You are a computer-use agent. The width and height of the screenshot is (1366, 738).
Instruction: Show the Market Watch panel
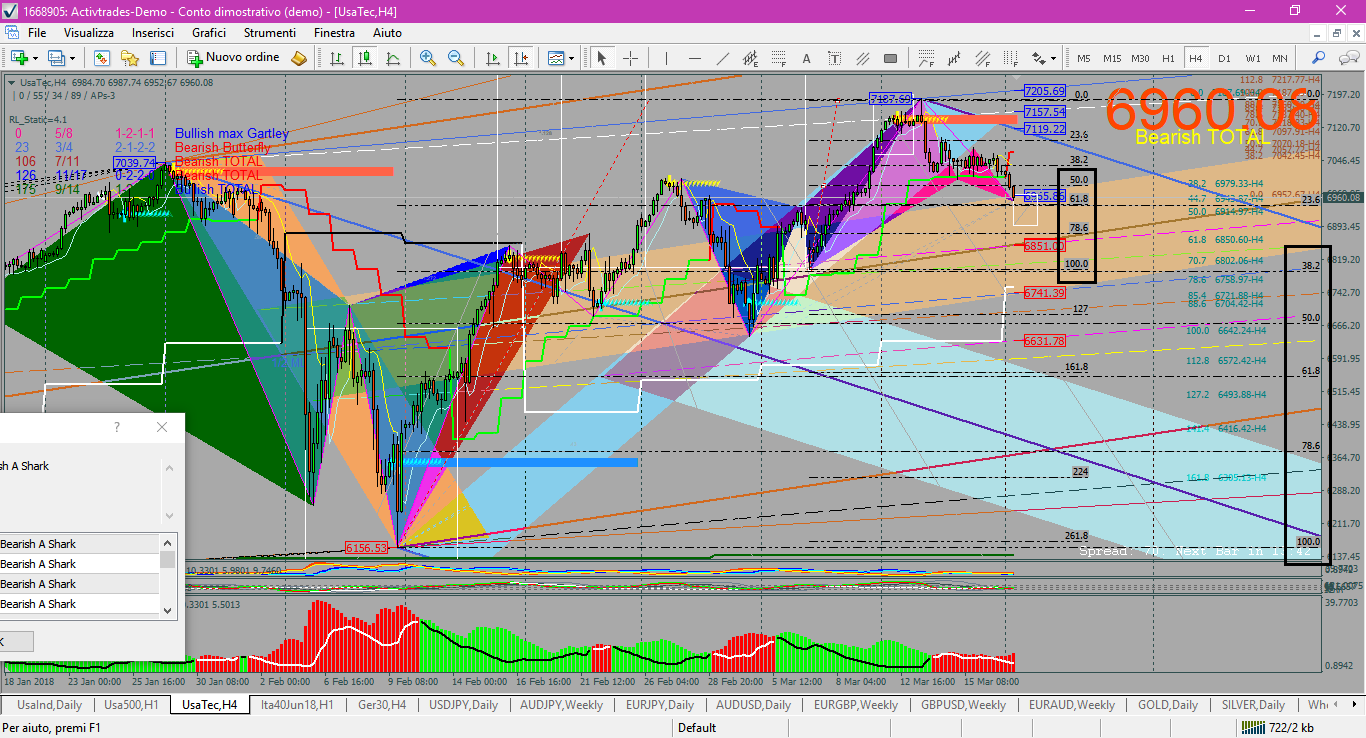(103, 58)
